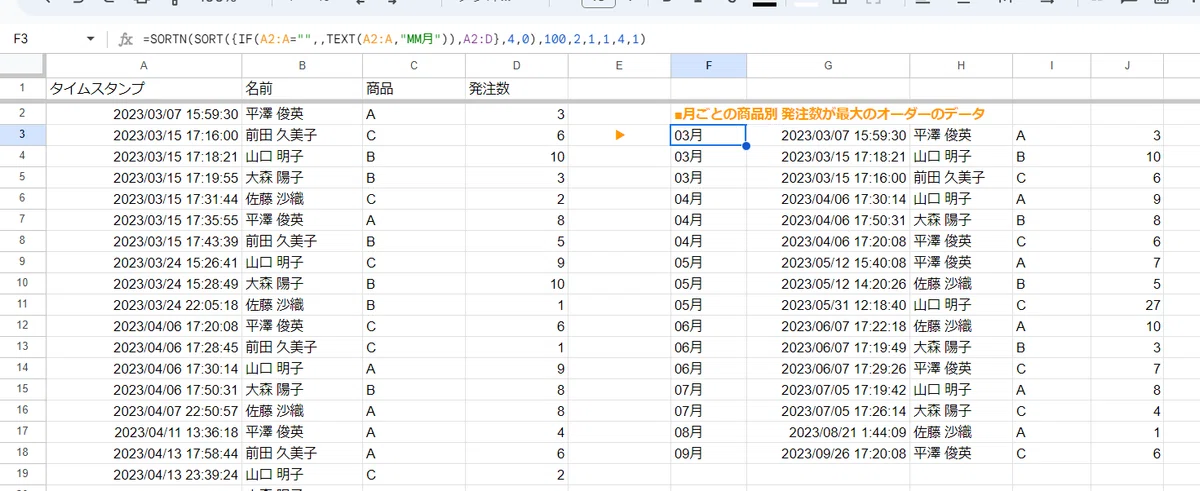
Task: Click orange title 月ごとの商品別 発注数が最大のオーダーのデータ
Action: click(829, 114)
